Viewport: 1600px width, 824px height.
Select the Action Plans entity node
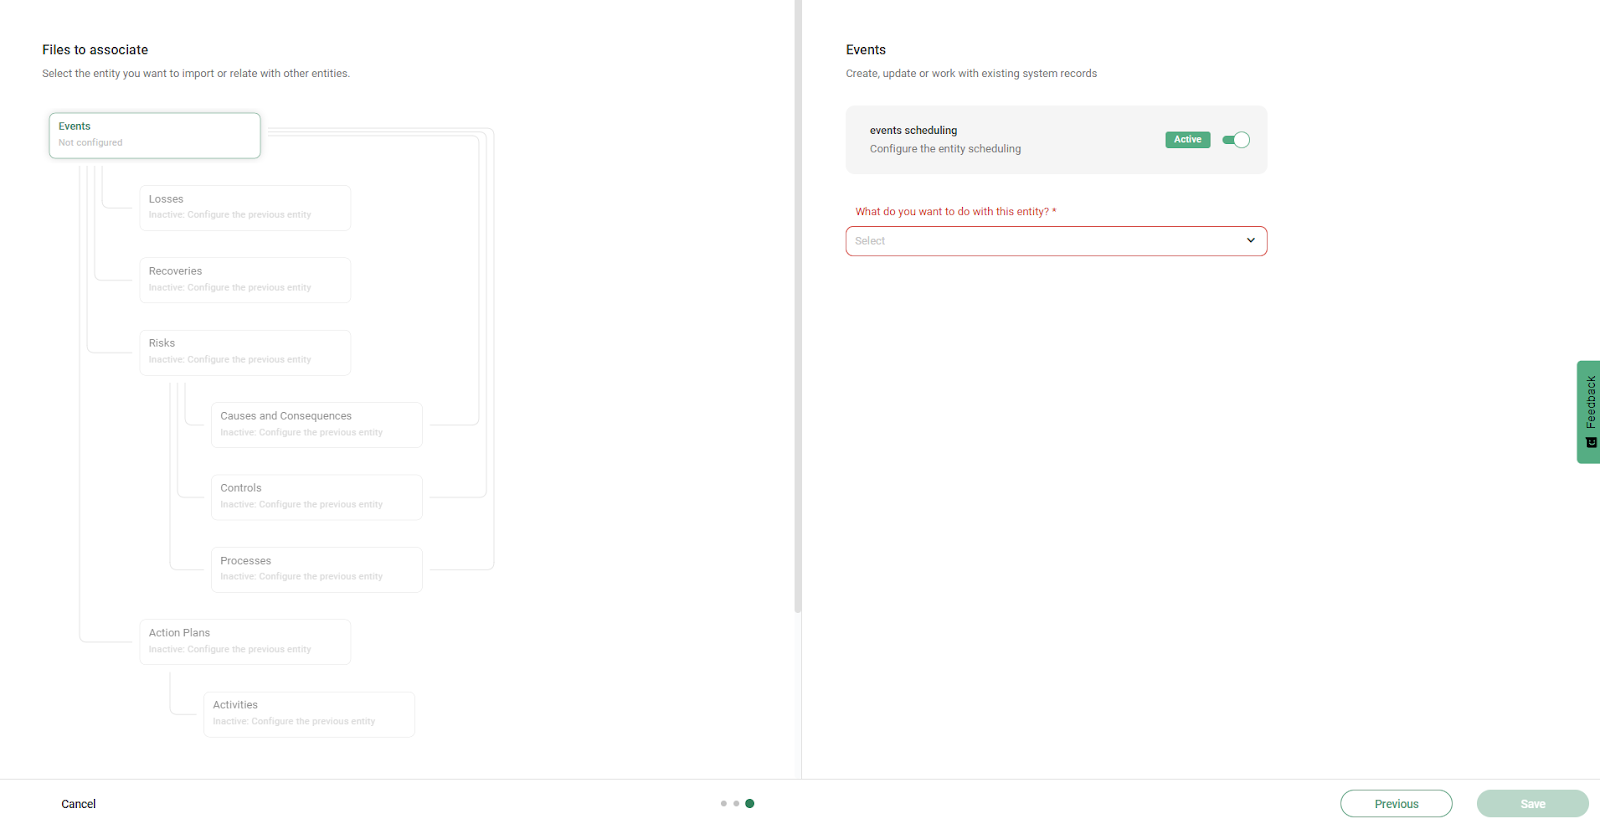point(245,641)
